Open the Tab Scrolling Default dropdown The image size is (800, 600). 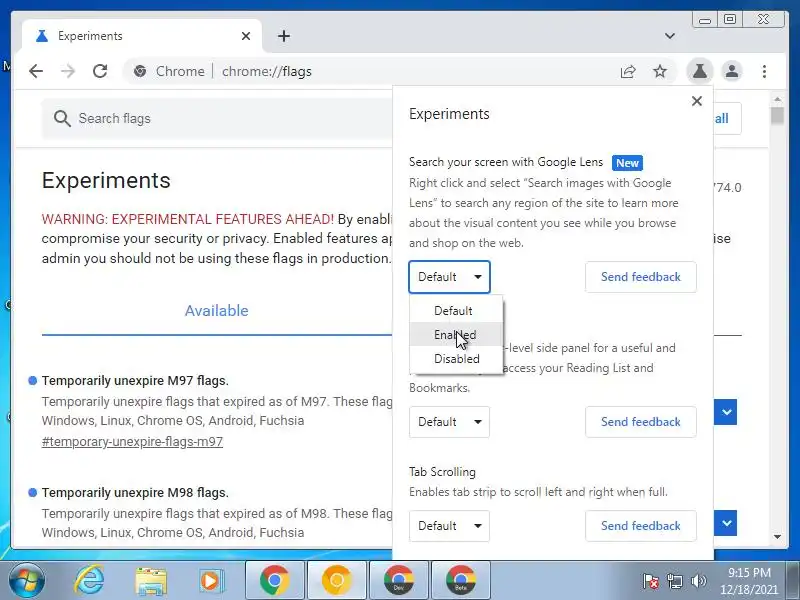pos(449,526)
